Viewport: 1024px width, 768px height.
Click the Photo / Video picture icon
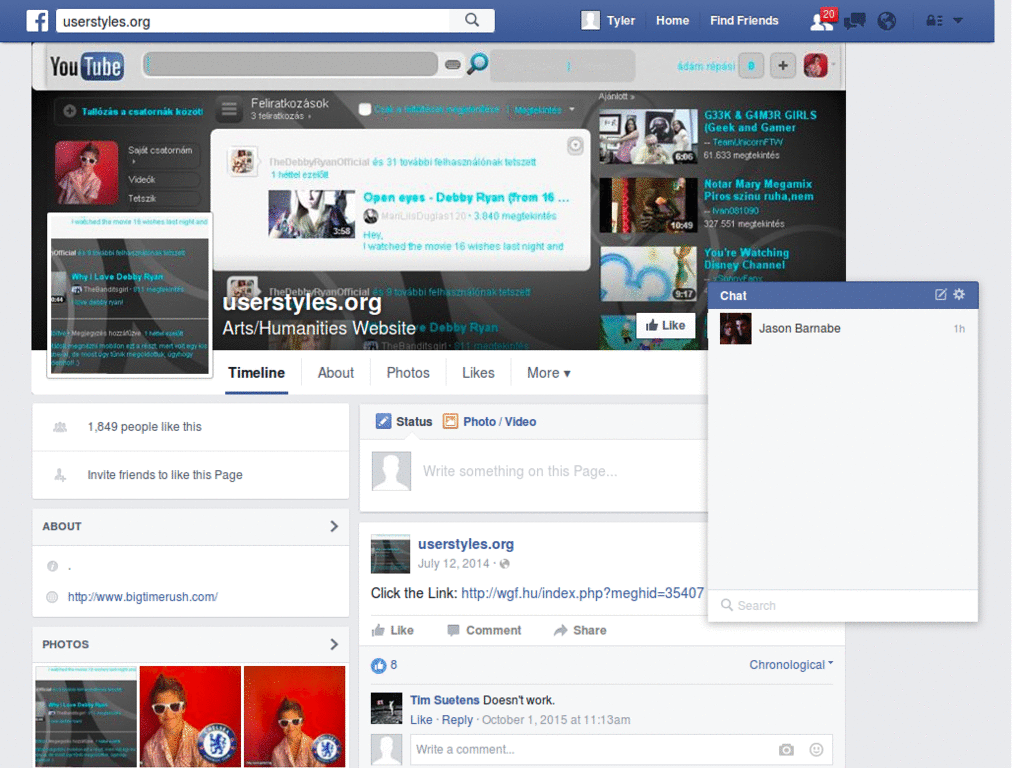(451, 421)
